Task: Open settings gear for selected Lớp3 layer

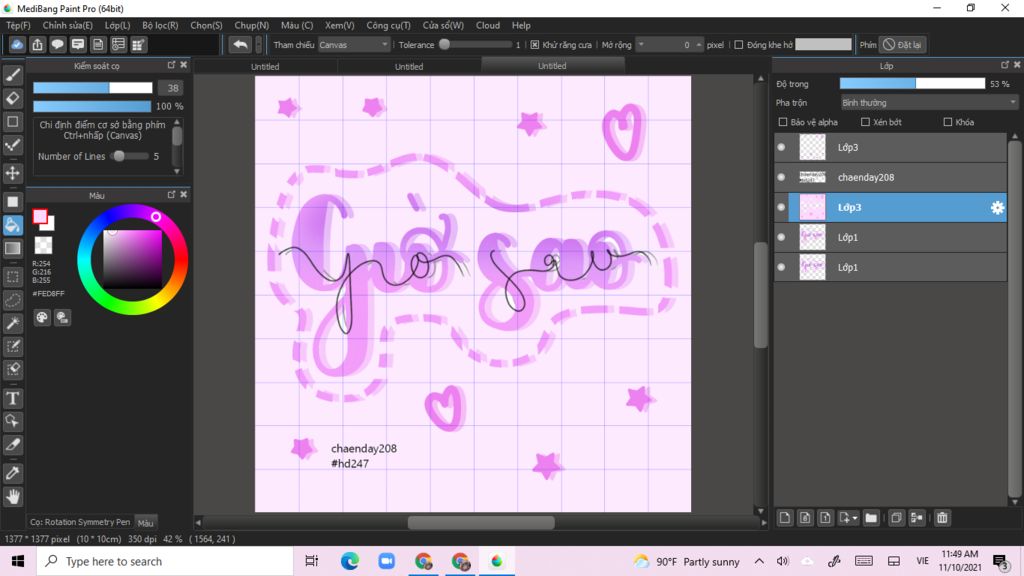Action: [996, 208]
